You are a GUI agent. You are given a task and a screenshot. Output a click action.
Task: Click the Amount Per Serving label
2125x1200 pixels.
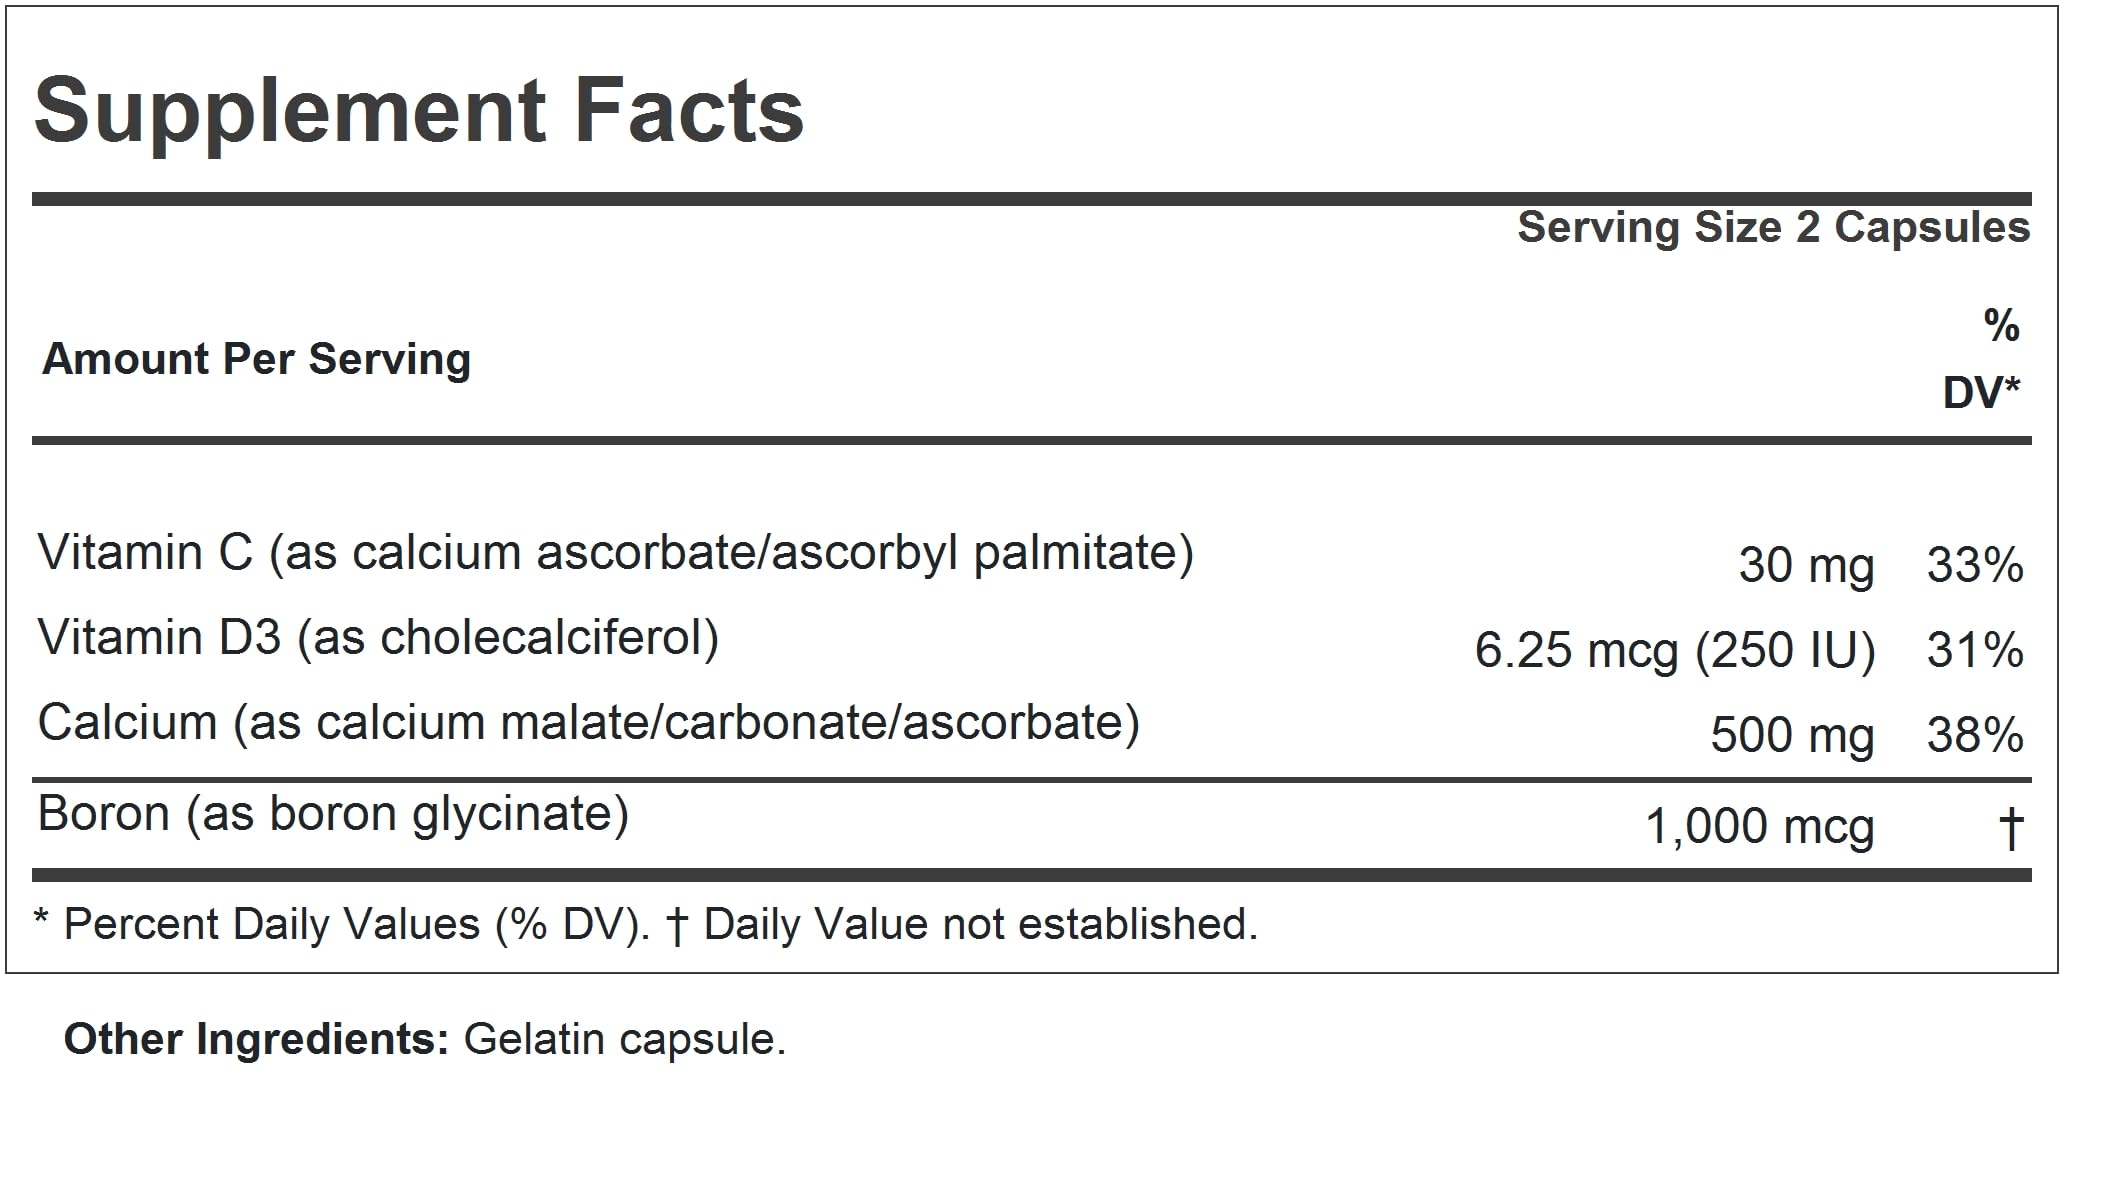point(256,359)
